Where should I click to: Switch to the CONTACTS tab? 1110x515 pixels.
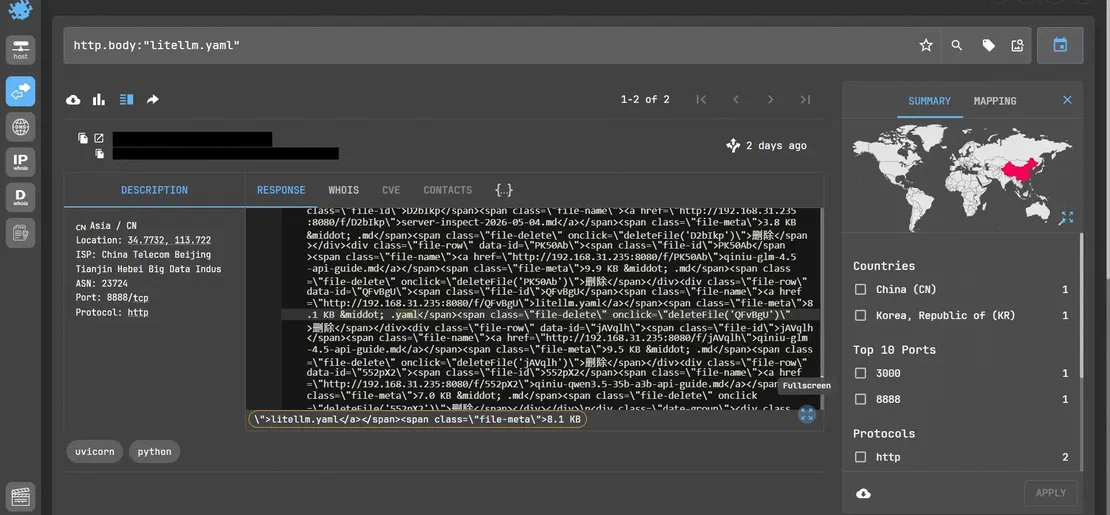(x=447, y=190)
